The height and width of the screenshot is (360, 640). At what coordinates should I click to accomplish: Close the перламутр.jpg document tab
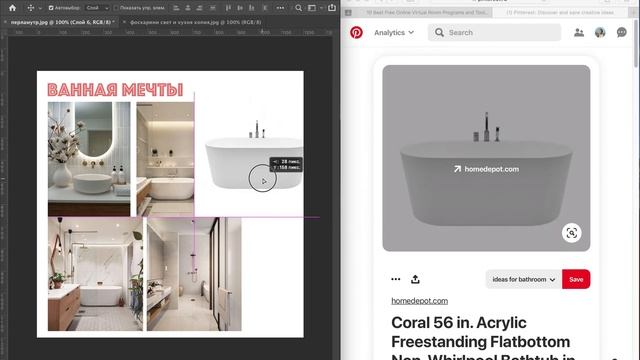(5, 22)
